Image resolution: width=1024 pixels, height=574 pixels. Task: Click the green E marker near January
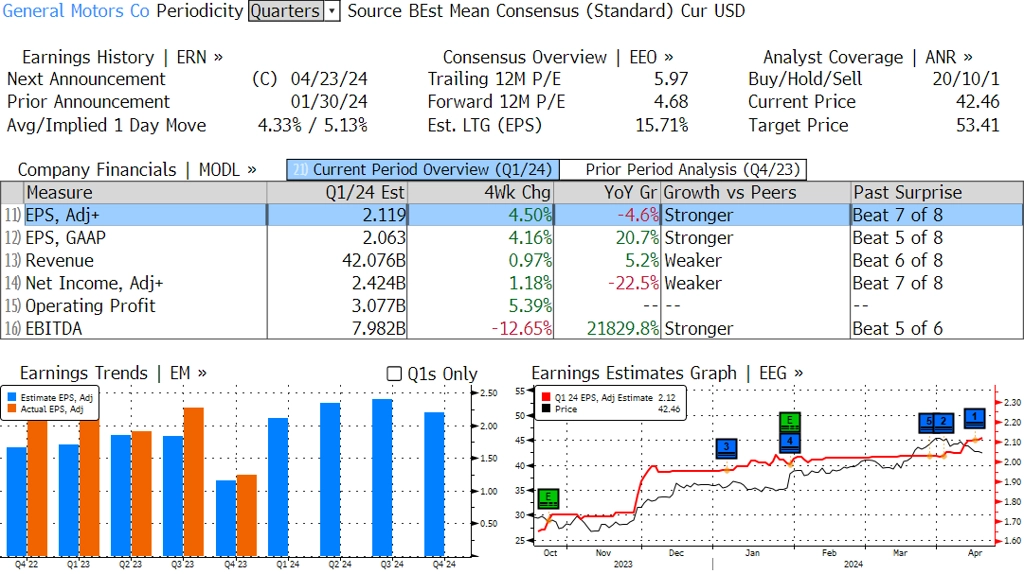click(x=790, y=422)
